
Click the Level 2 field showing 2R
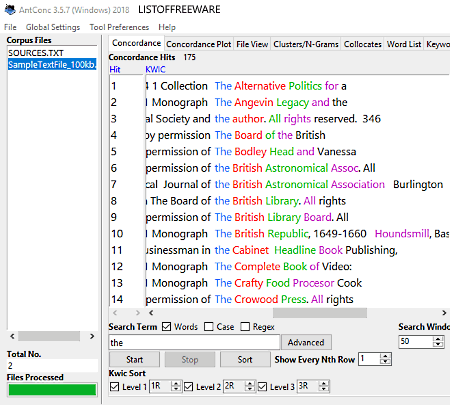pyautogui.click(x=234, y=386)
